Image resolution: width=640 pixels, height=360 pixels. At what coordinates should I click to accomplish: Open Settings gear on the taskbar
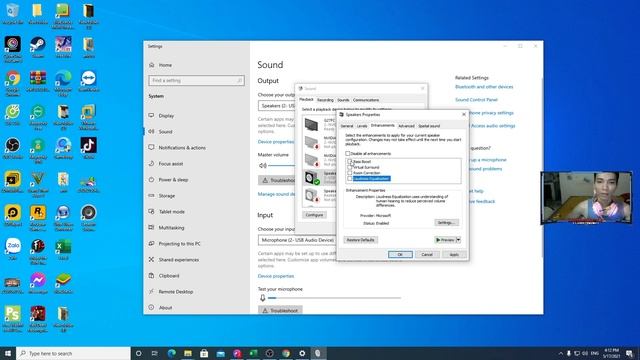(302, 353)
